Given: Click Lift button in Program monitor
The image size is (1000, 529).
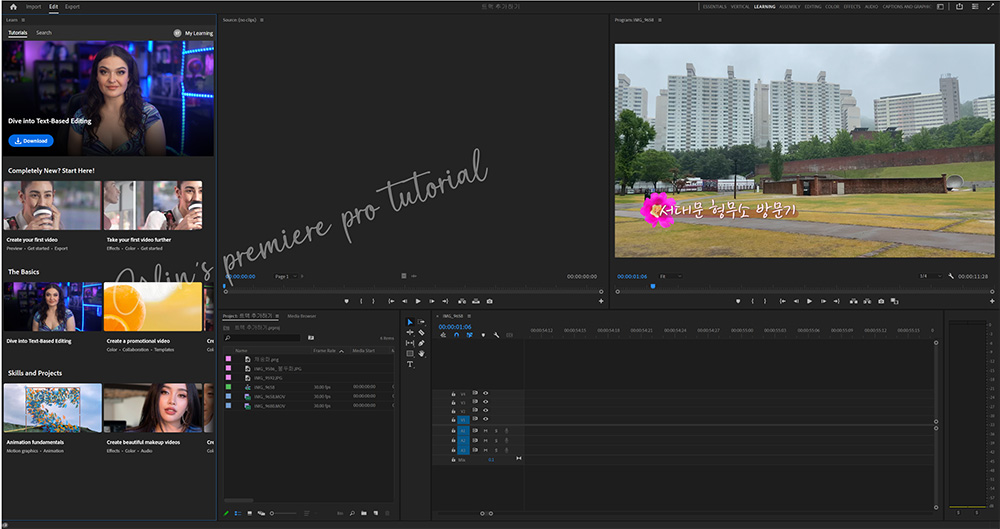Looking at the screenshot, I should 853,301.
